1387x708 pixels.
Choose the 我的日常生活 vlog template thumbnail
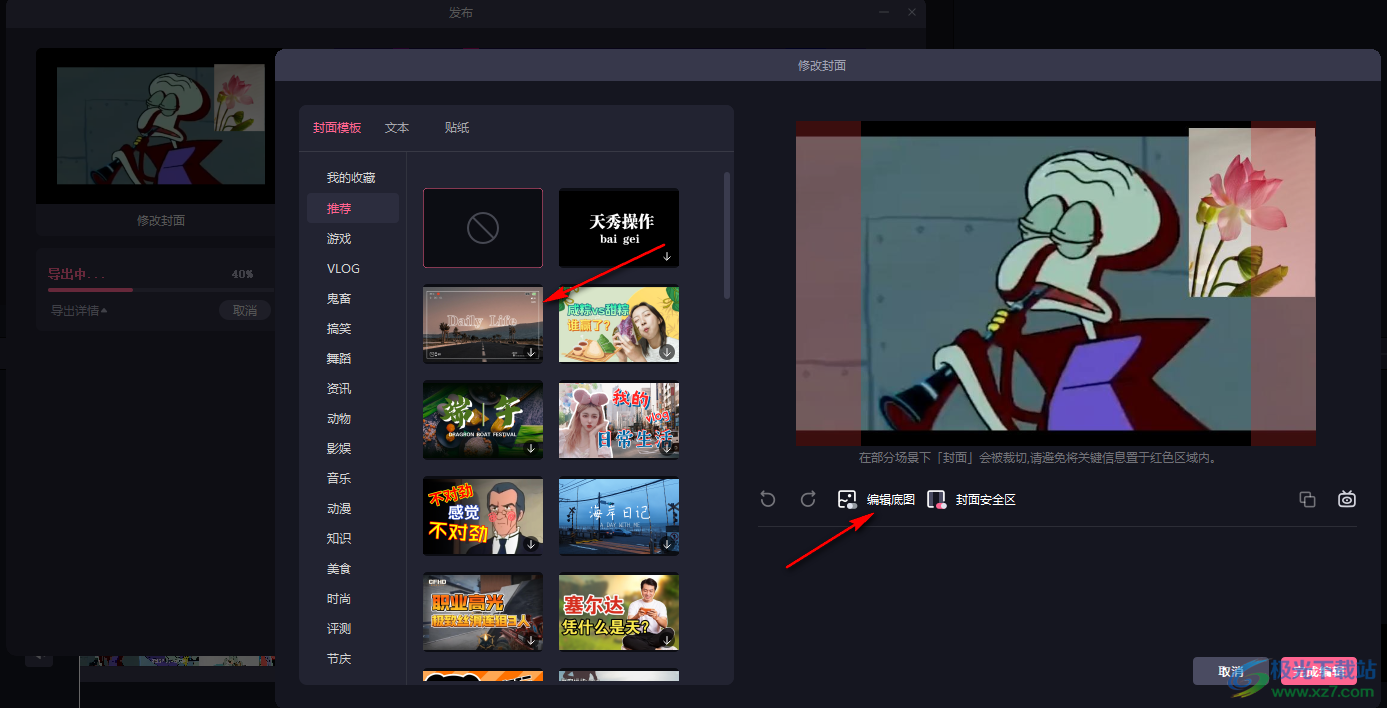[619, 419]
